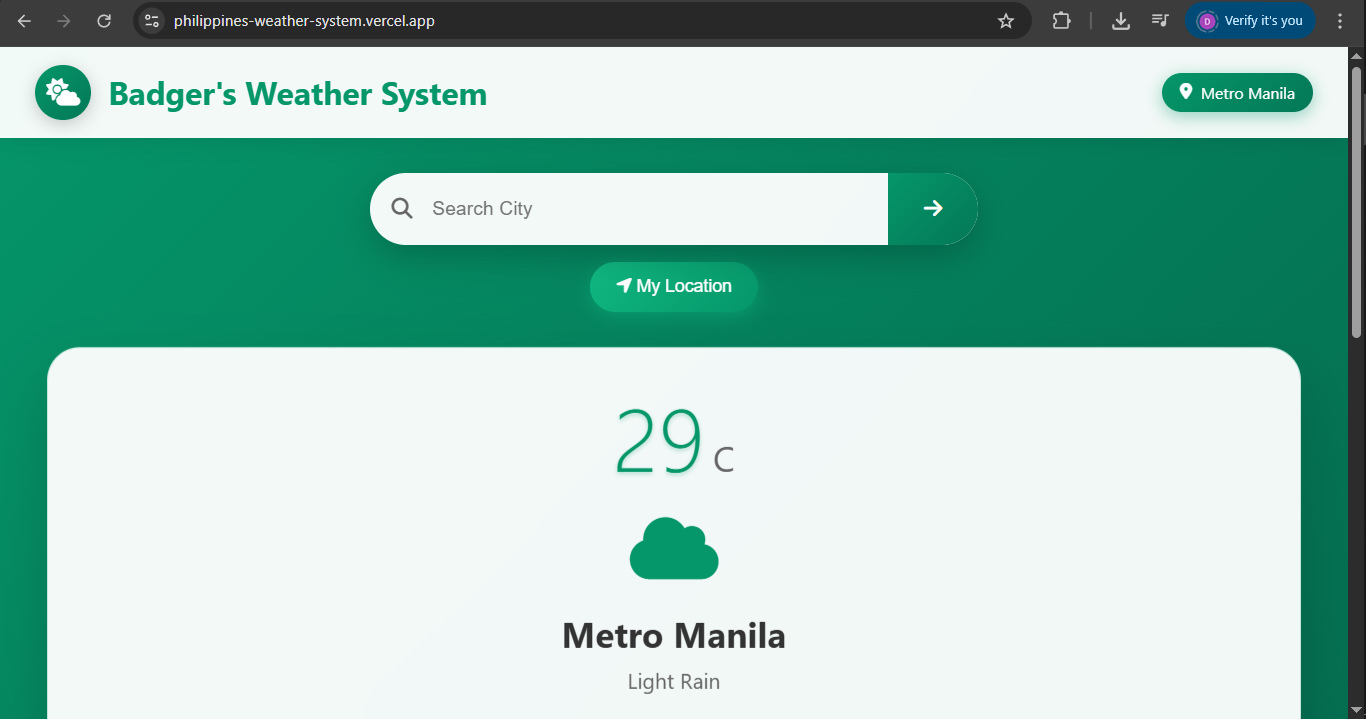Submit search with the arrow button
This screenshot has width=1366, height=719.
pos(933,209)
